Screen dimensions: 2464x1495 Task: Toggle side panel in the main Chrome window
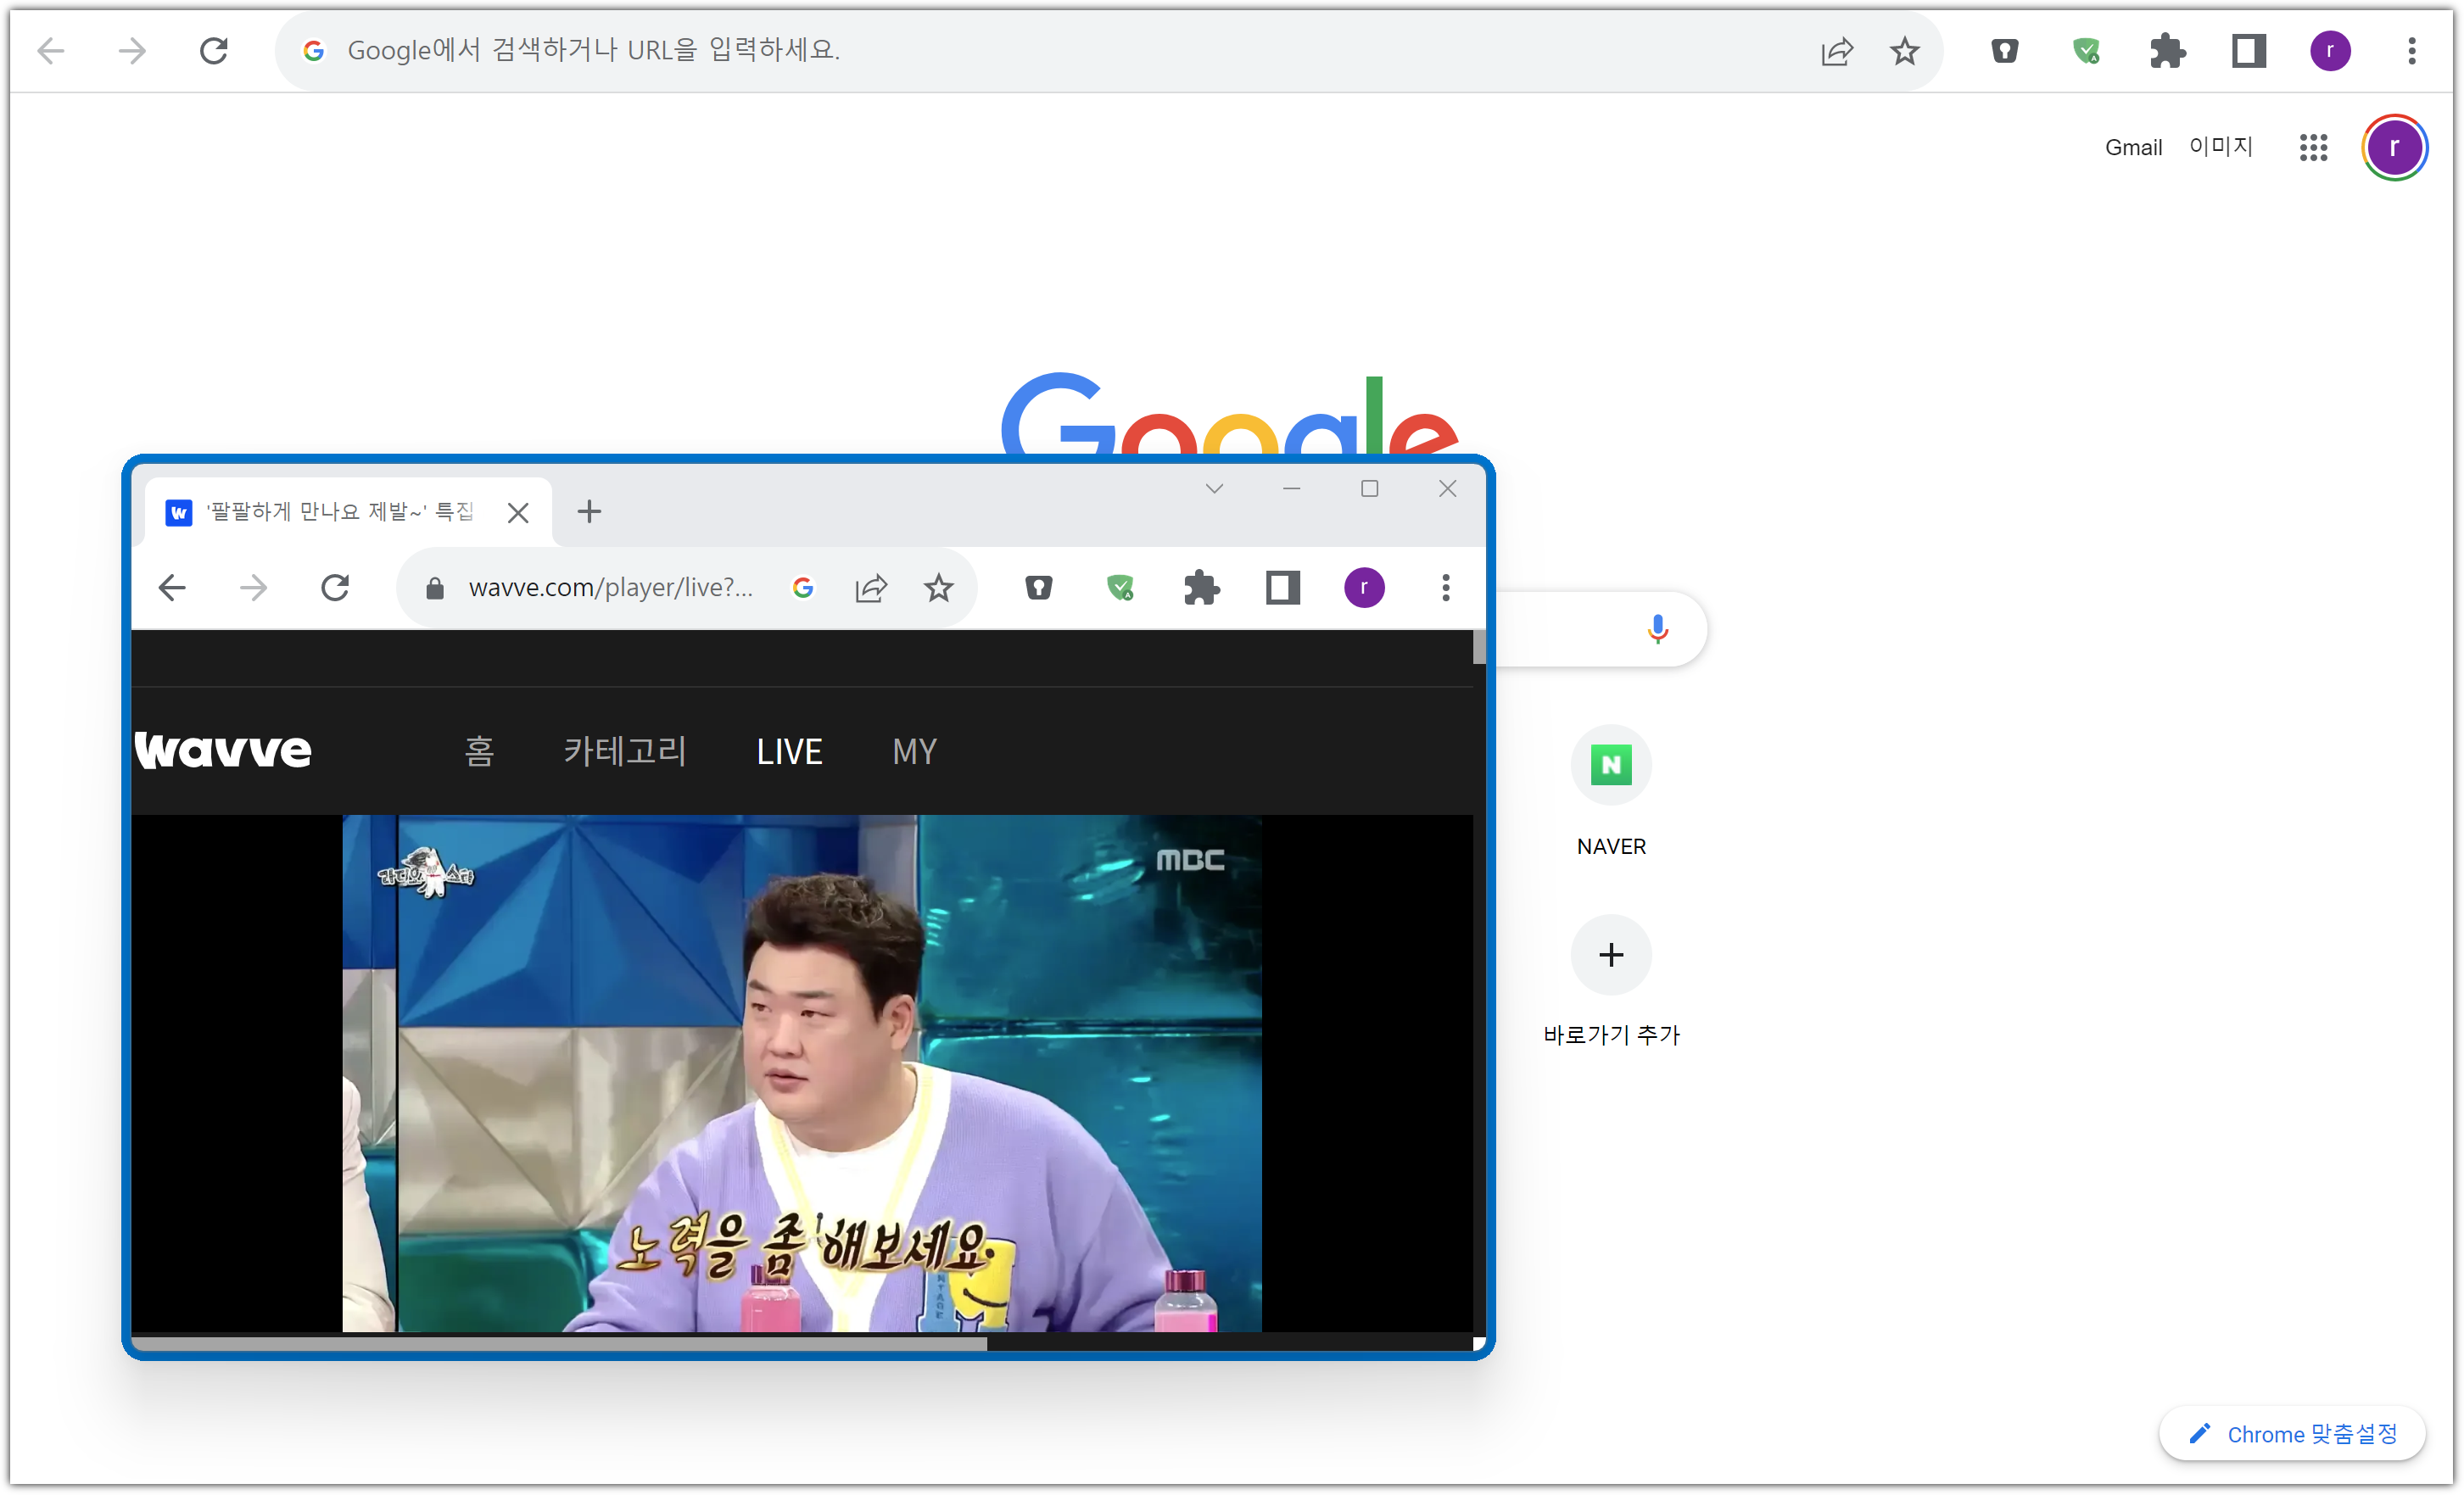click(x=2248, y=50)
